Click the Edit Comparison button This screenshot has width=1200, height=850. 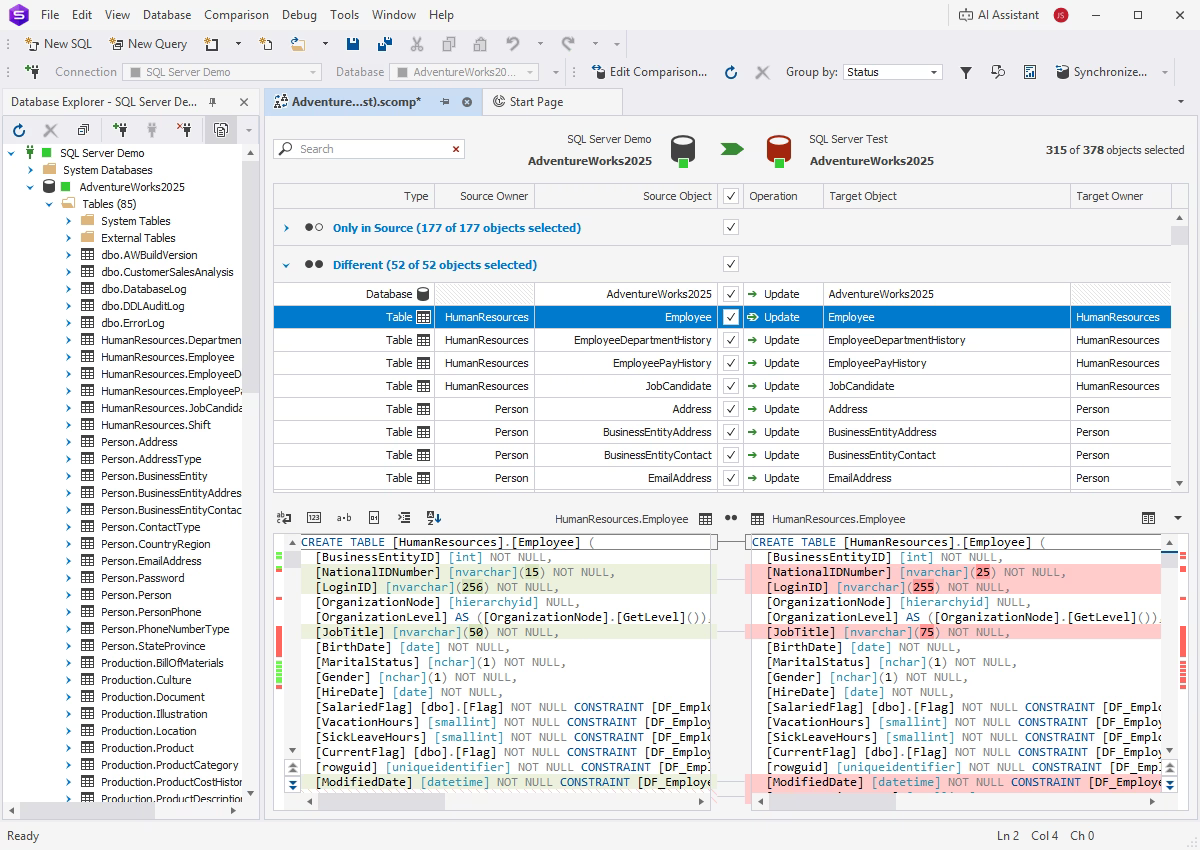[649, 72]
